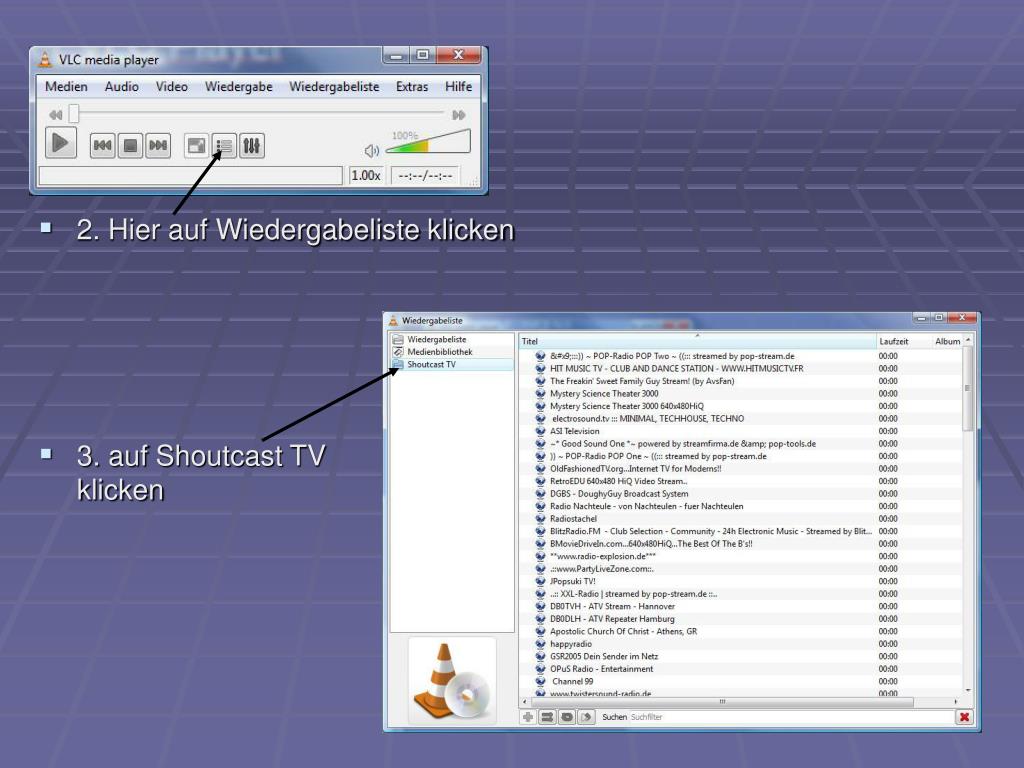Image resolution: width=1024 pixels, height=768 pixels.
Task: Open the Video menu
Action: click(x=172, y=86)
